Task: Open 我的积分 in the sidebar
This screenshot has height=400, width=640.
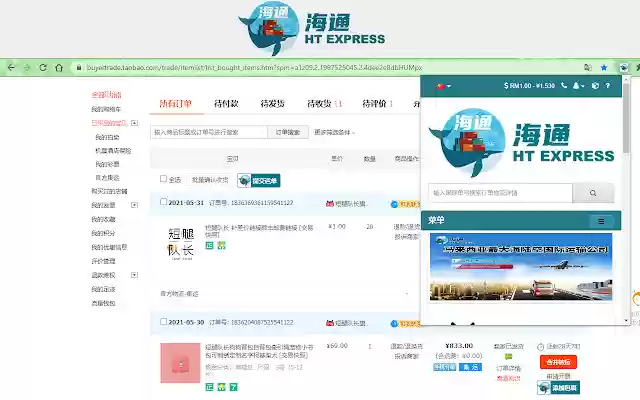Action: pyautogui.click(x=103, y=233)
